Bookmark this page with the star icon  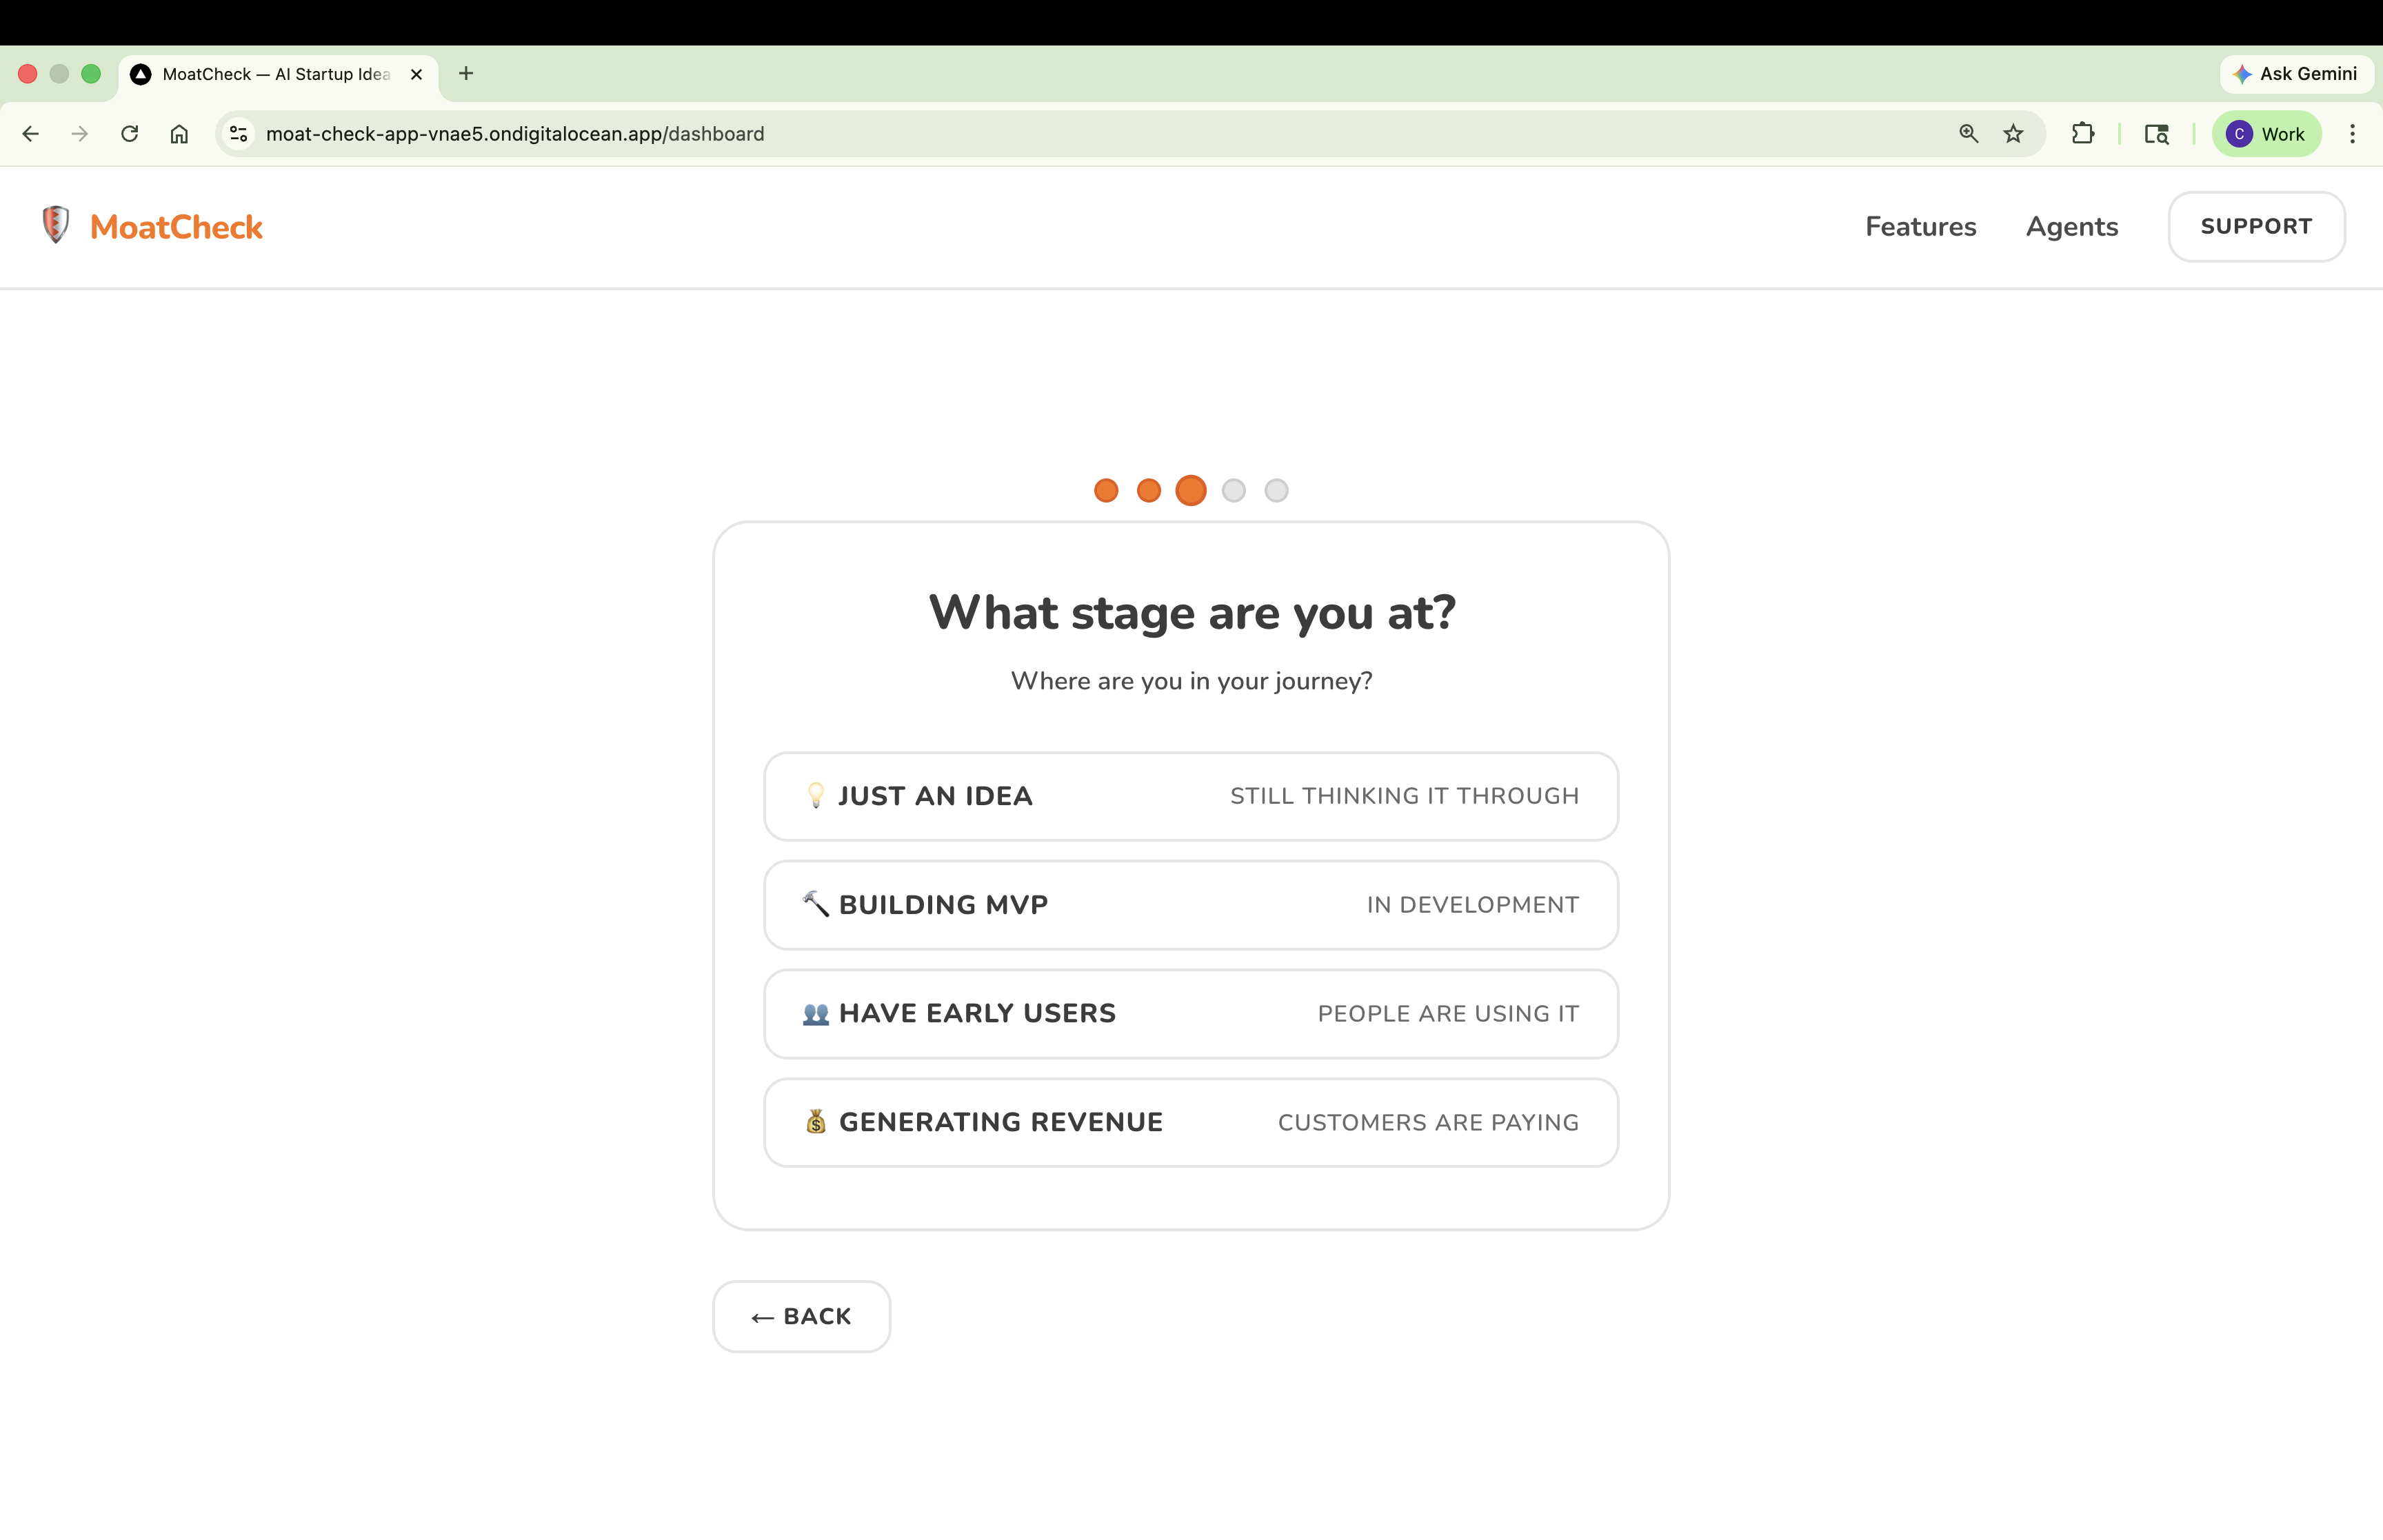[x=2013, y=134]
